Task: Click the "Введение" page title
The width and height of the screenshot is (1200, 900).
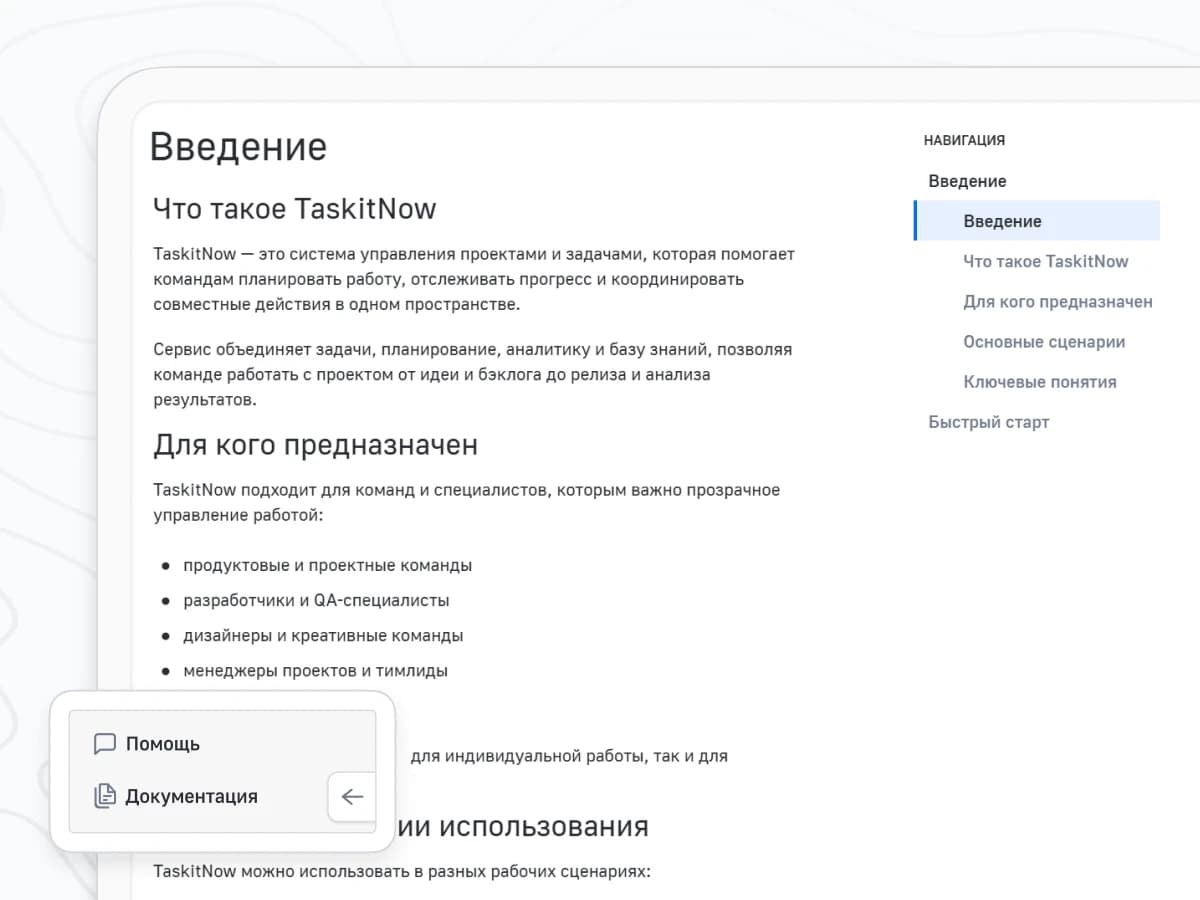Action: [238, 146]
